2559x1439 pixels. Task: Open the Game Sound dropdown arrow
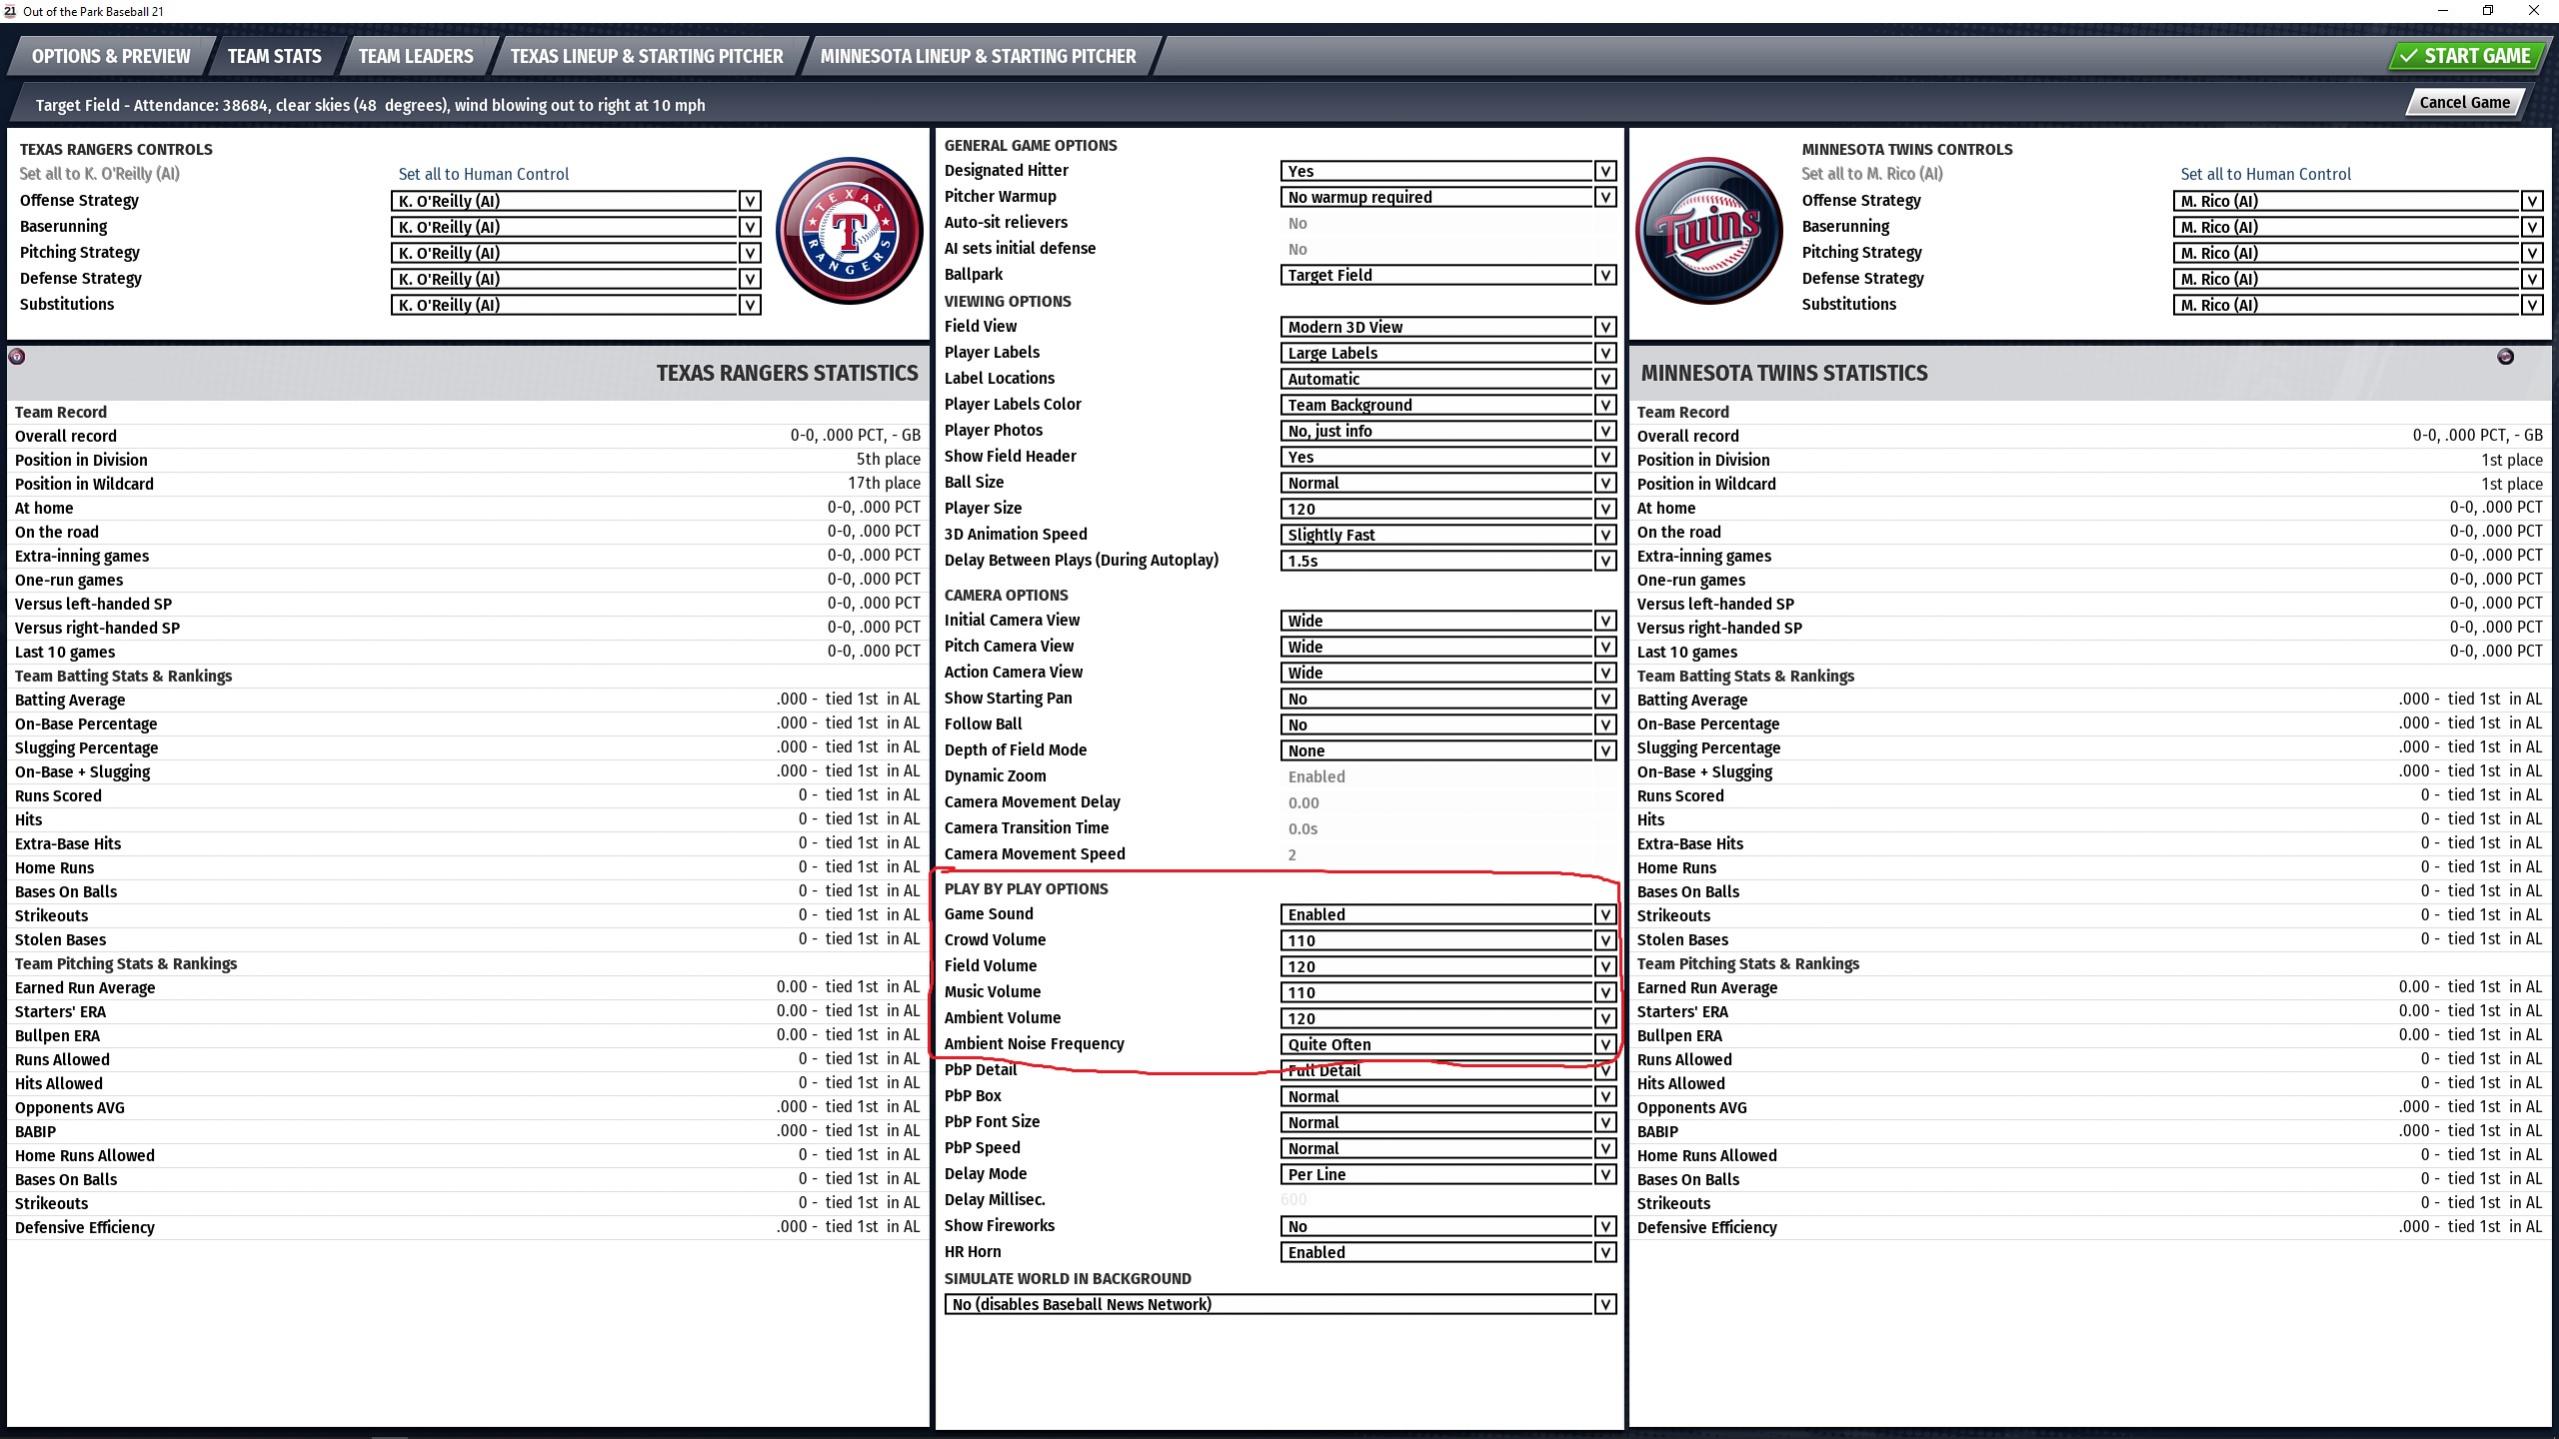click(x=1604, y=915)
